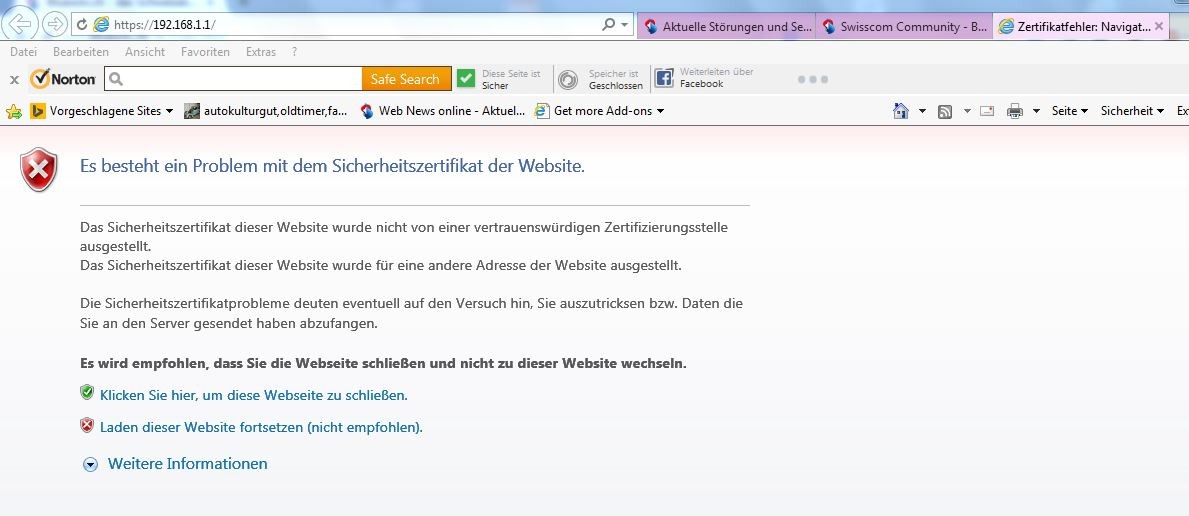Image resolution: width=1189 pixels, height=516 pixels.
Task: Click the Forward navigation arrow
Action: 54,24
